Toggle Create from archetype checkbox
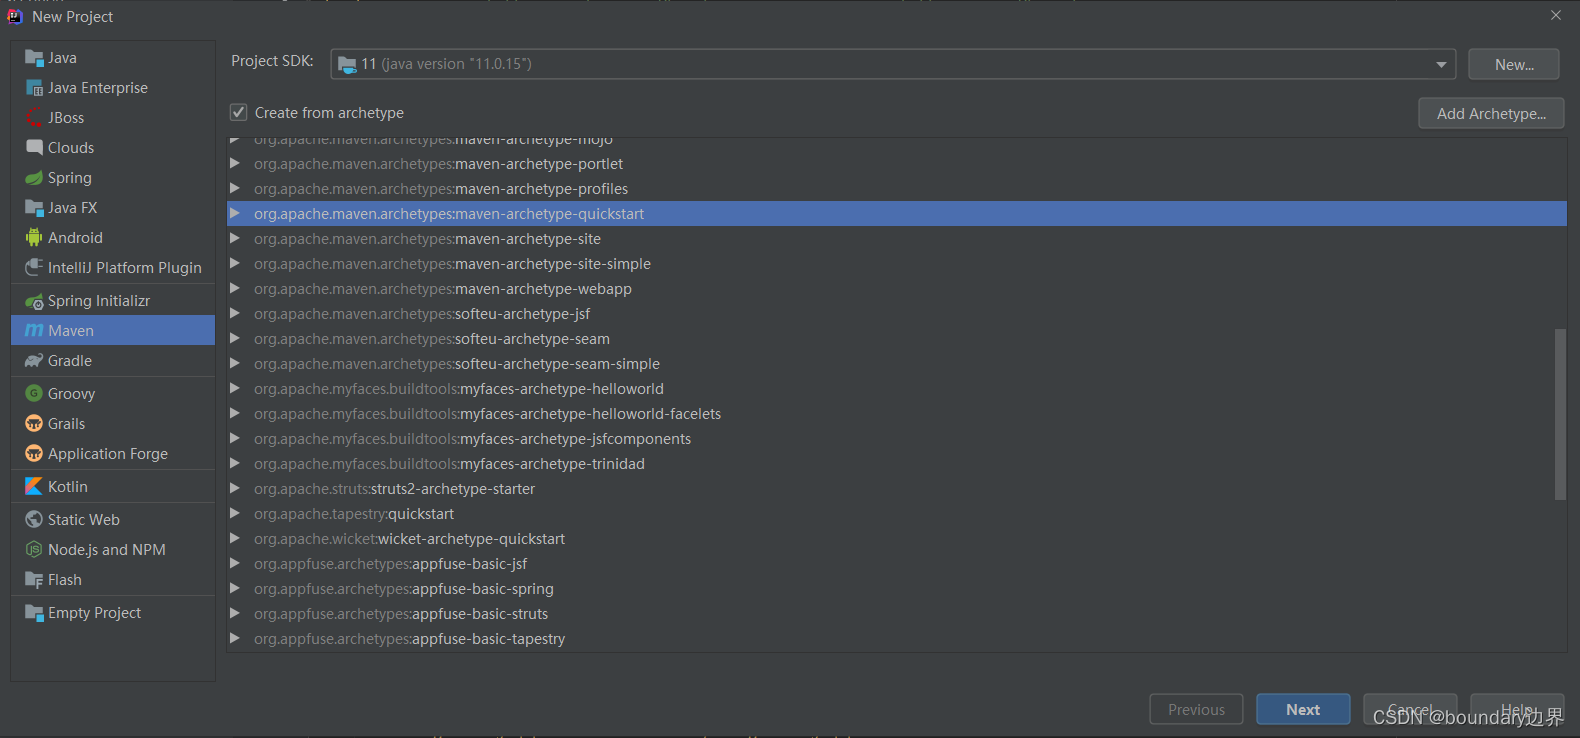The width and height of the screenshot is (1580, 738). 238,112
